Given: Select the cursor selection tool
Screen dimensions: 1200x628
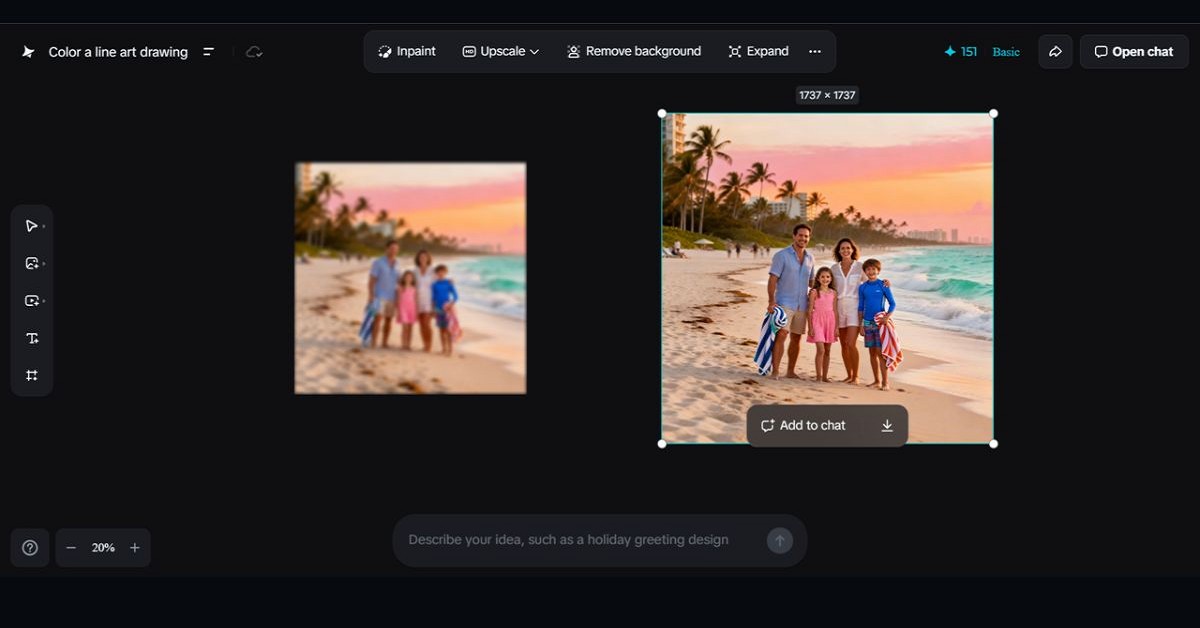Looking at the screenshot, I should tap(31, 225).
